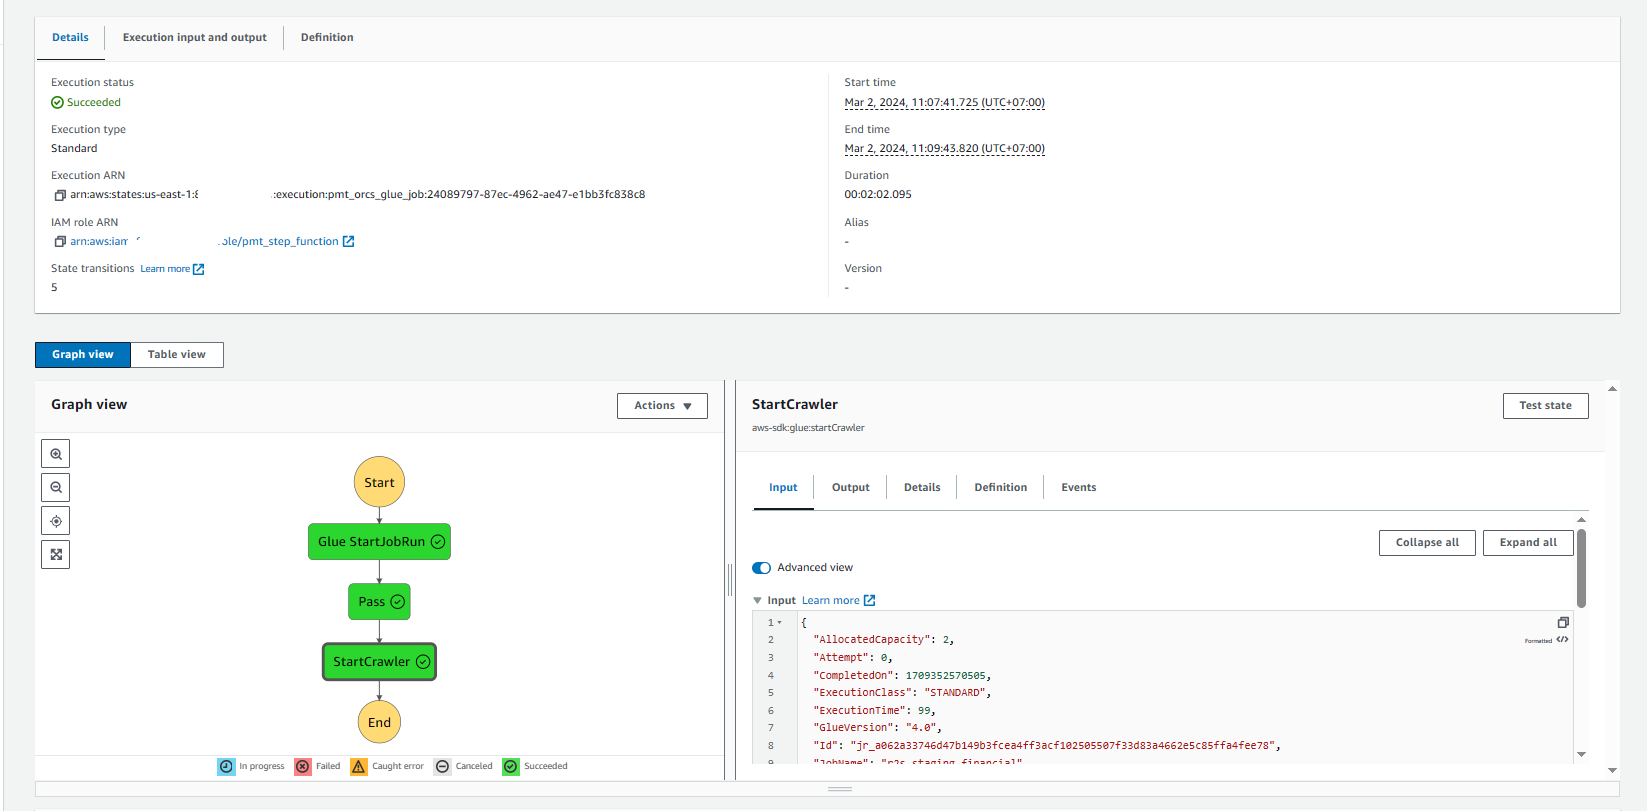Click the inner input panel scrollbar

tap(1581, 568)
